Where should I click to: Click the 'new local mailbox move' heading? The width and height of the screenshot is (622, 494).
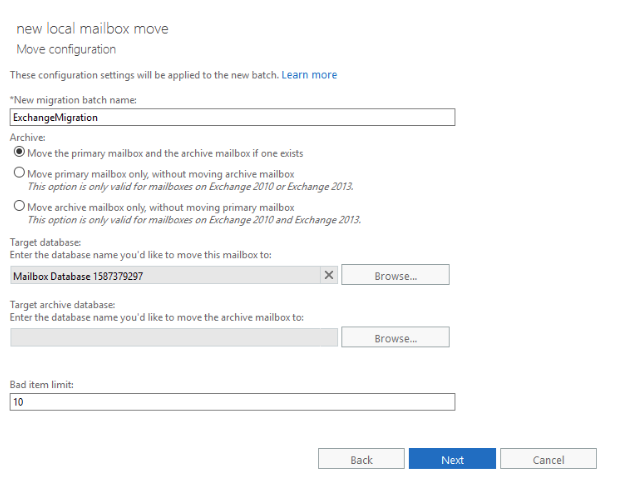92,29
